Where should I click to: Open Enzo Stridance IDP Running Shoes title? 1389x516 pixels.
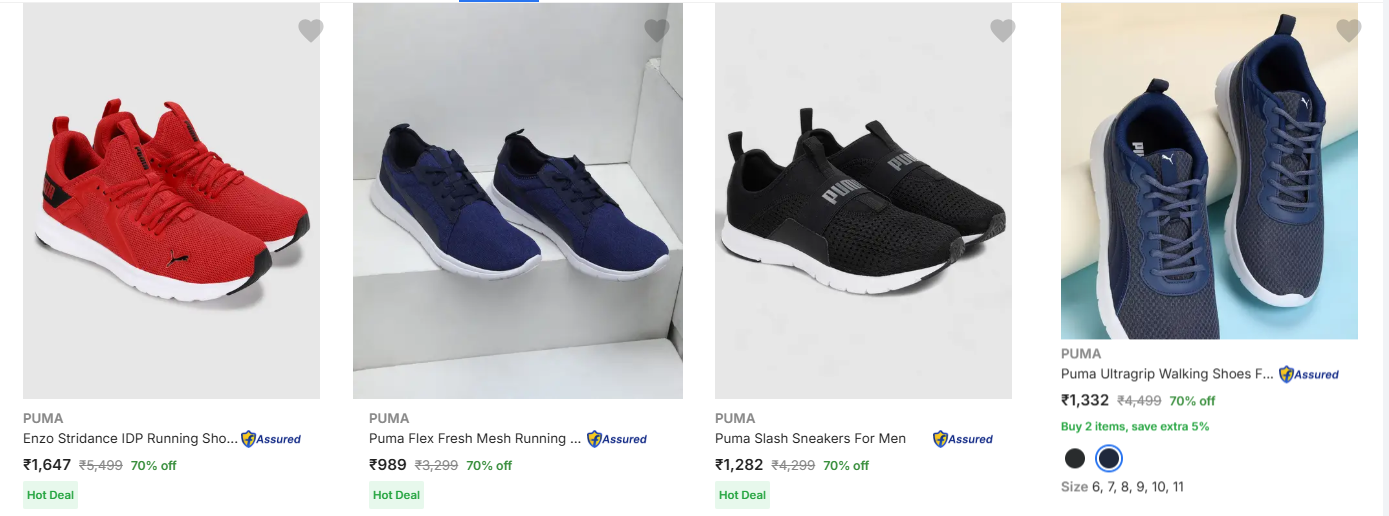[130, 439]
